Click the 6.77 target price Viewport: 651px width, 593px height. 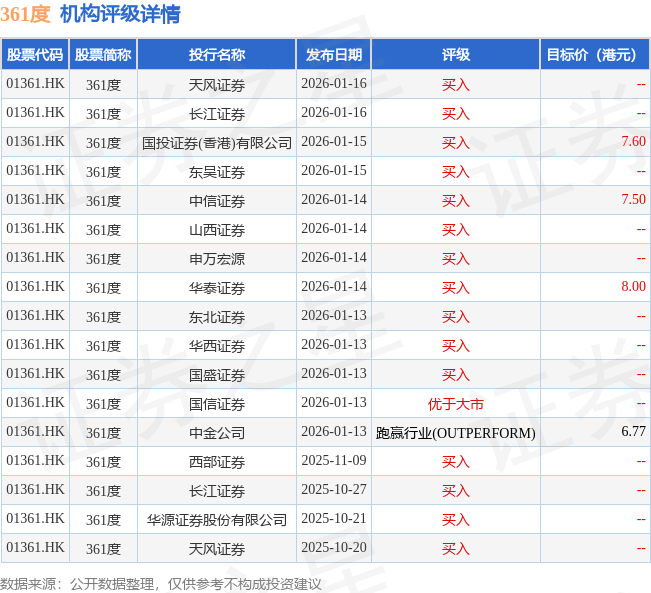click(633, 431)
